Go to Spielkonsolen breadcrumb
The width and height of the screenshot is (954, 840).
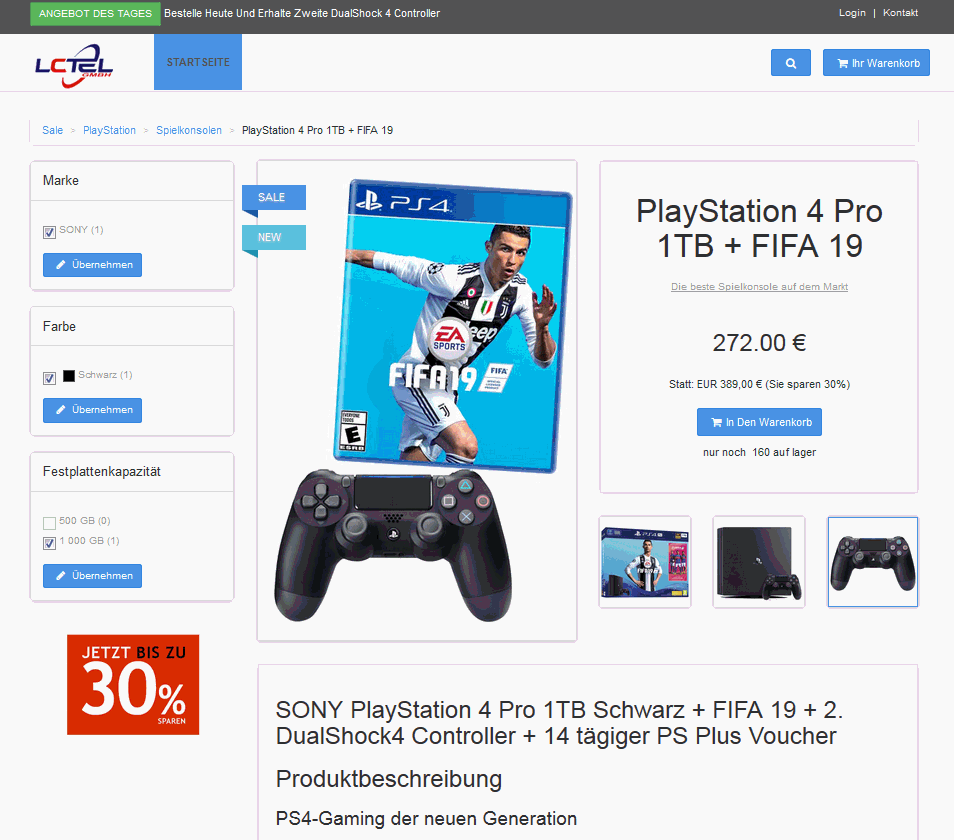pyautogui.click(x=189, y=130)
